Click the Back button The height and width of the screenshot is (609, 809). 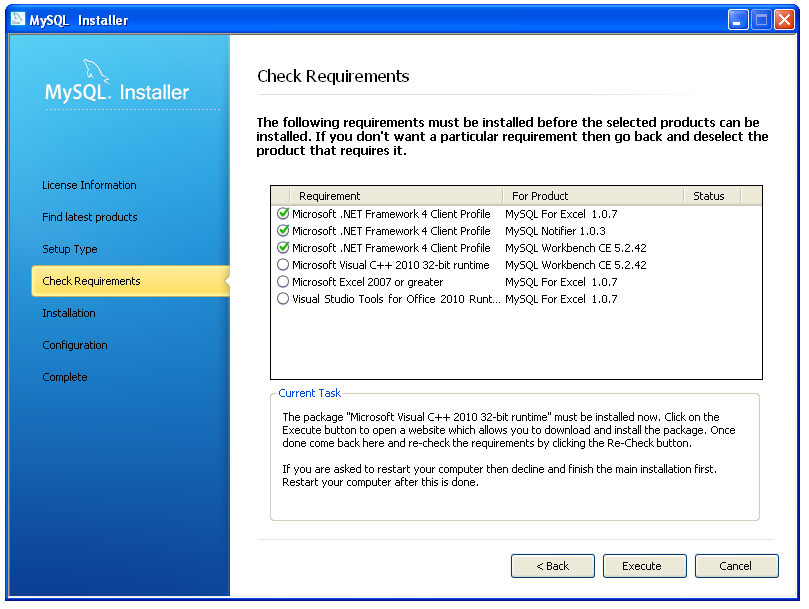[553, 566]
